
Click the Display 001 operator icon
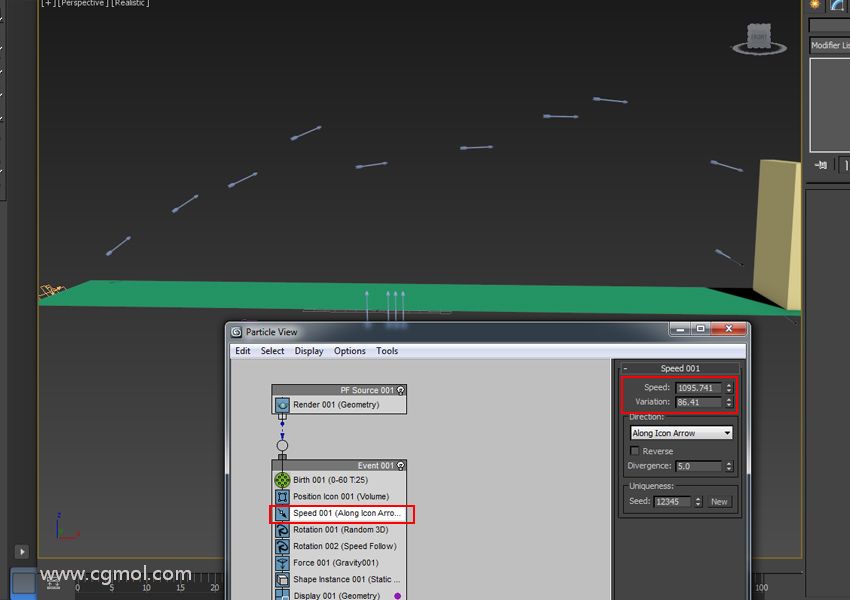tap(282, 595)
